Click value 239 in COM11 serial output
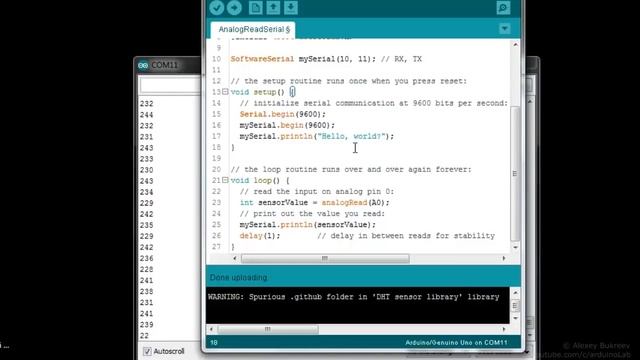Screen dimensions: 640x360 [147, 324]
